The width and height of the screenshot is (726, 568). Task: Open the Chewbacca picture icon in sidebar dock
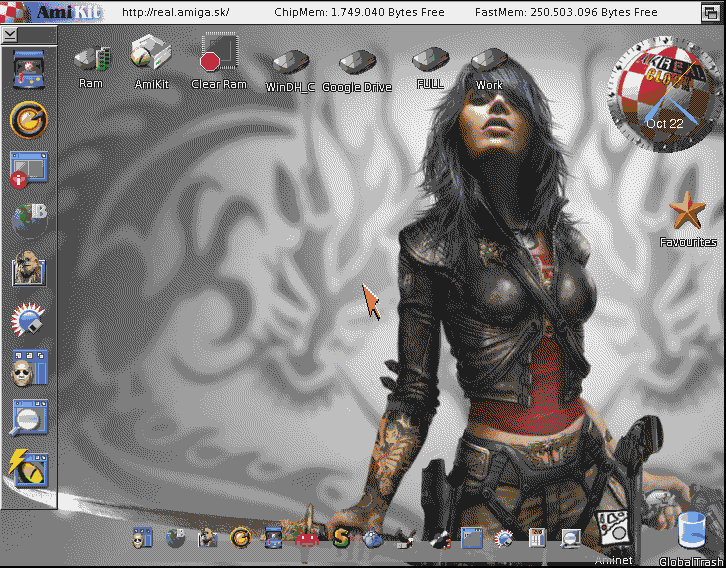[29, 268]
